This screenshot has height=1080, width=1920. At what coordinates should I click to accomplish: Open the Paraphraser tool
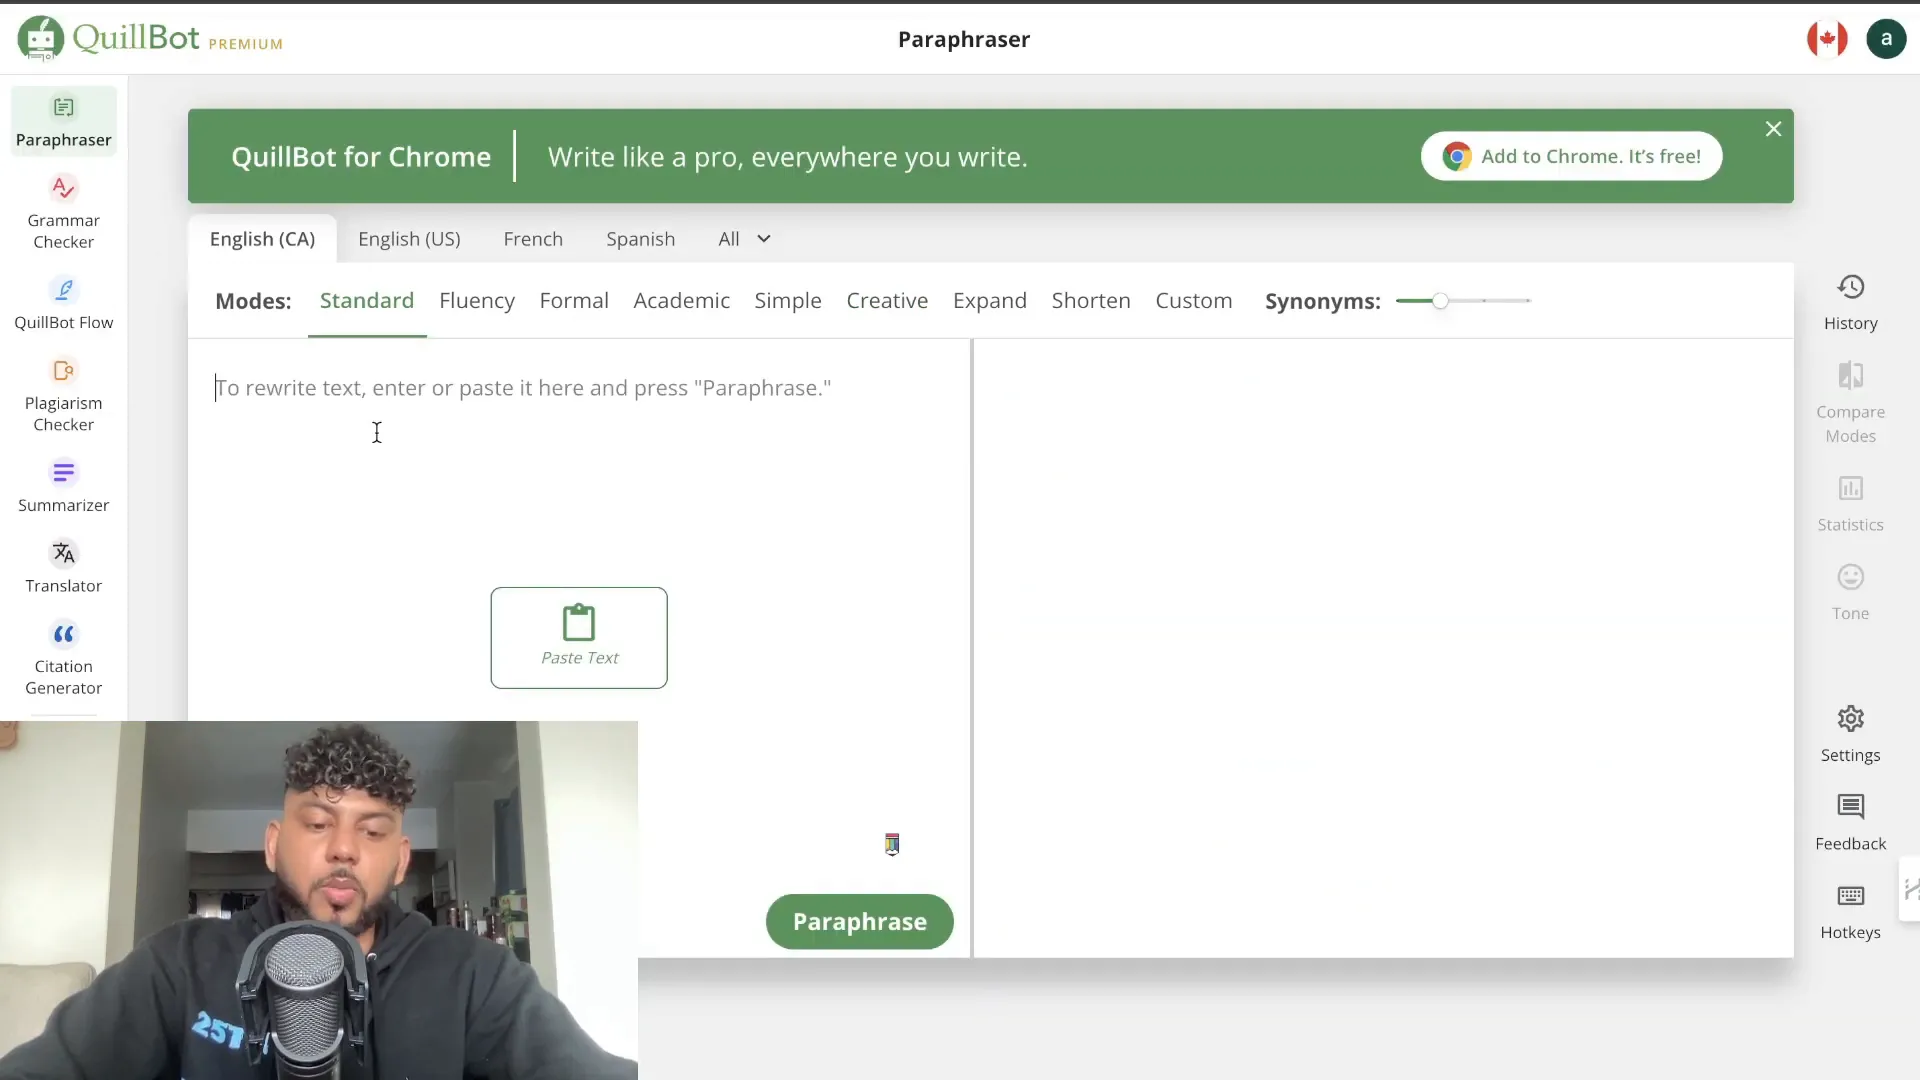pyautogui.click(x=63, y=117)
